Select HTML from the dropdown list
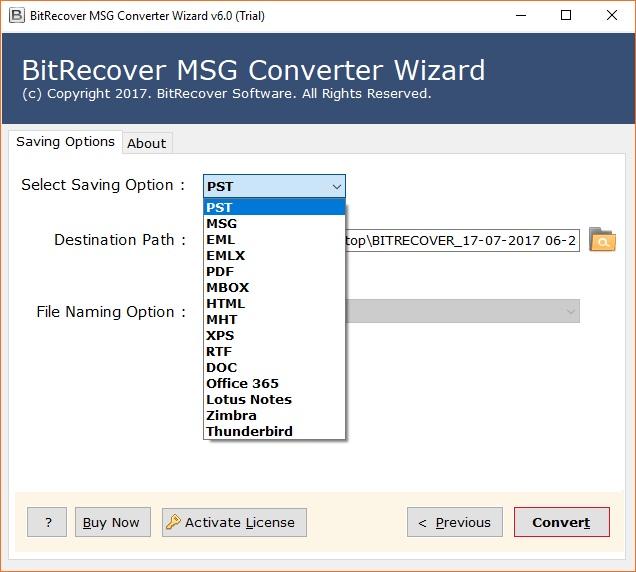 (274, 303)
